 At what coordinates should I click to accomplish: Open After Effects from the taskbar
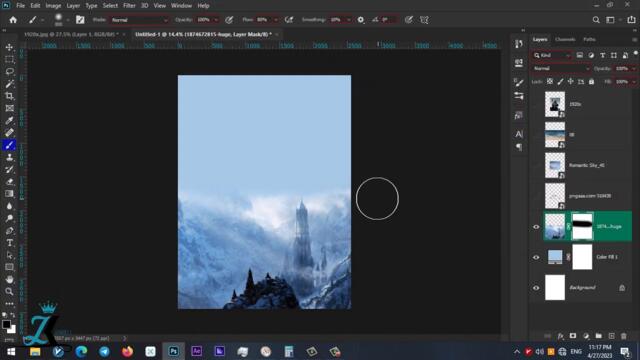tap(196, 351)
